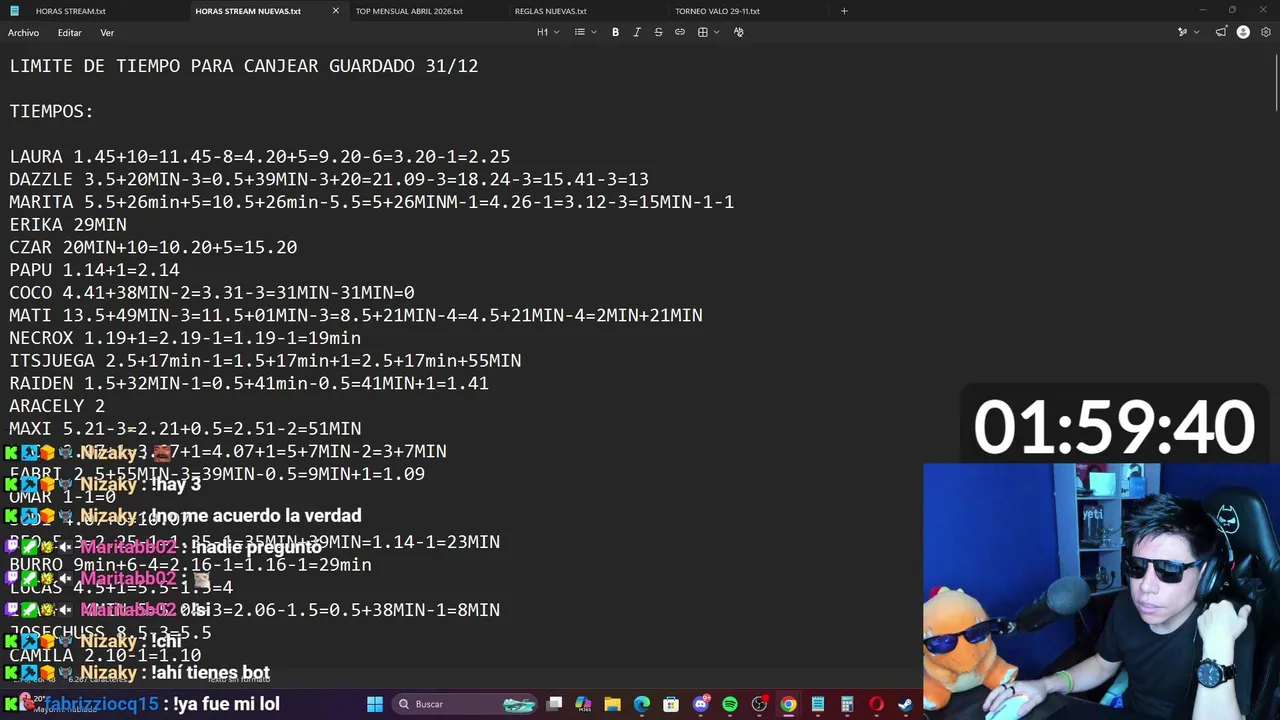Expand the H1 heading dropdown
Screen dimensions: 1280x720
(x=548, y=32)
